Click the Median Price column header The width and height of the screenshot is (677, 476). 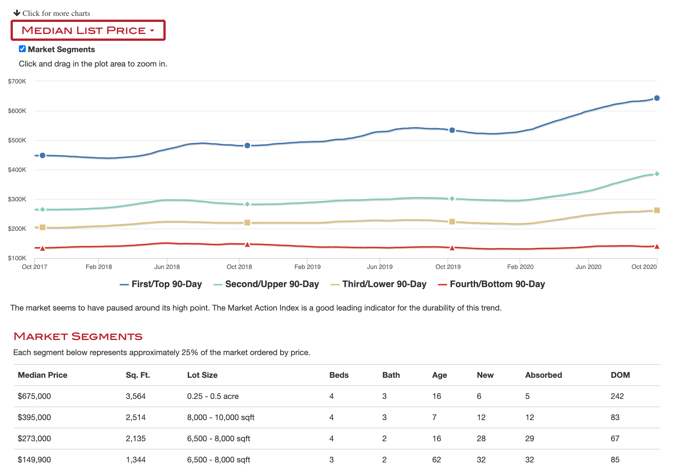tap(42, 375)
